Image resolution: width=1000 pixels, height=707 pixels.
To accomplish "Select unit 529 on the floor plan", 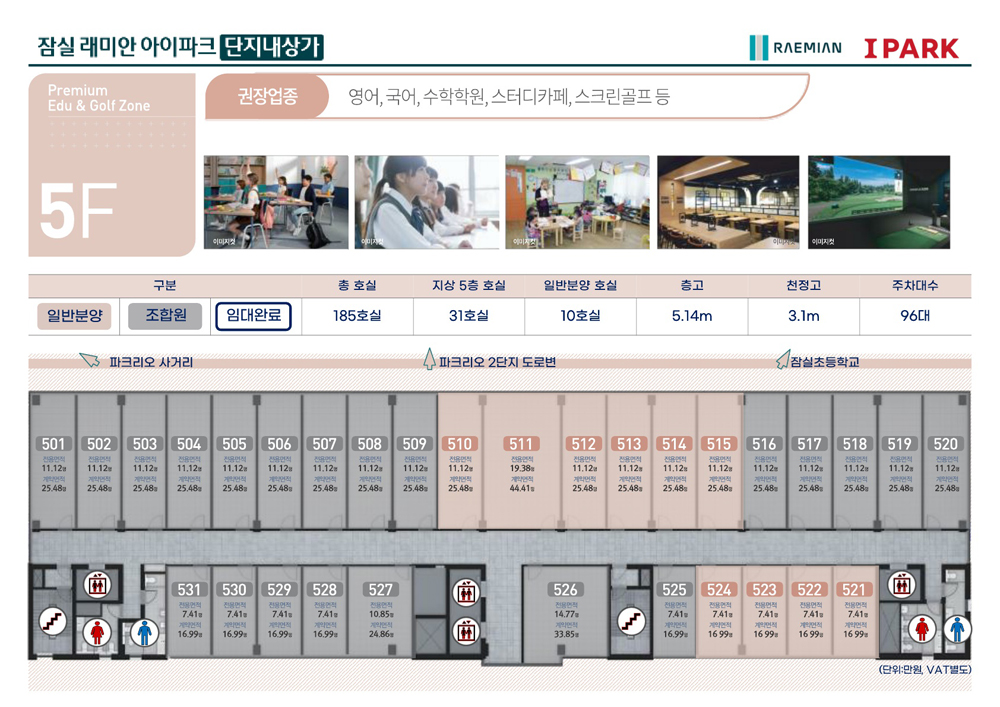I will pos(279,612).
